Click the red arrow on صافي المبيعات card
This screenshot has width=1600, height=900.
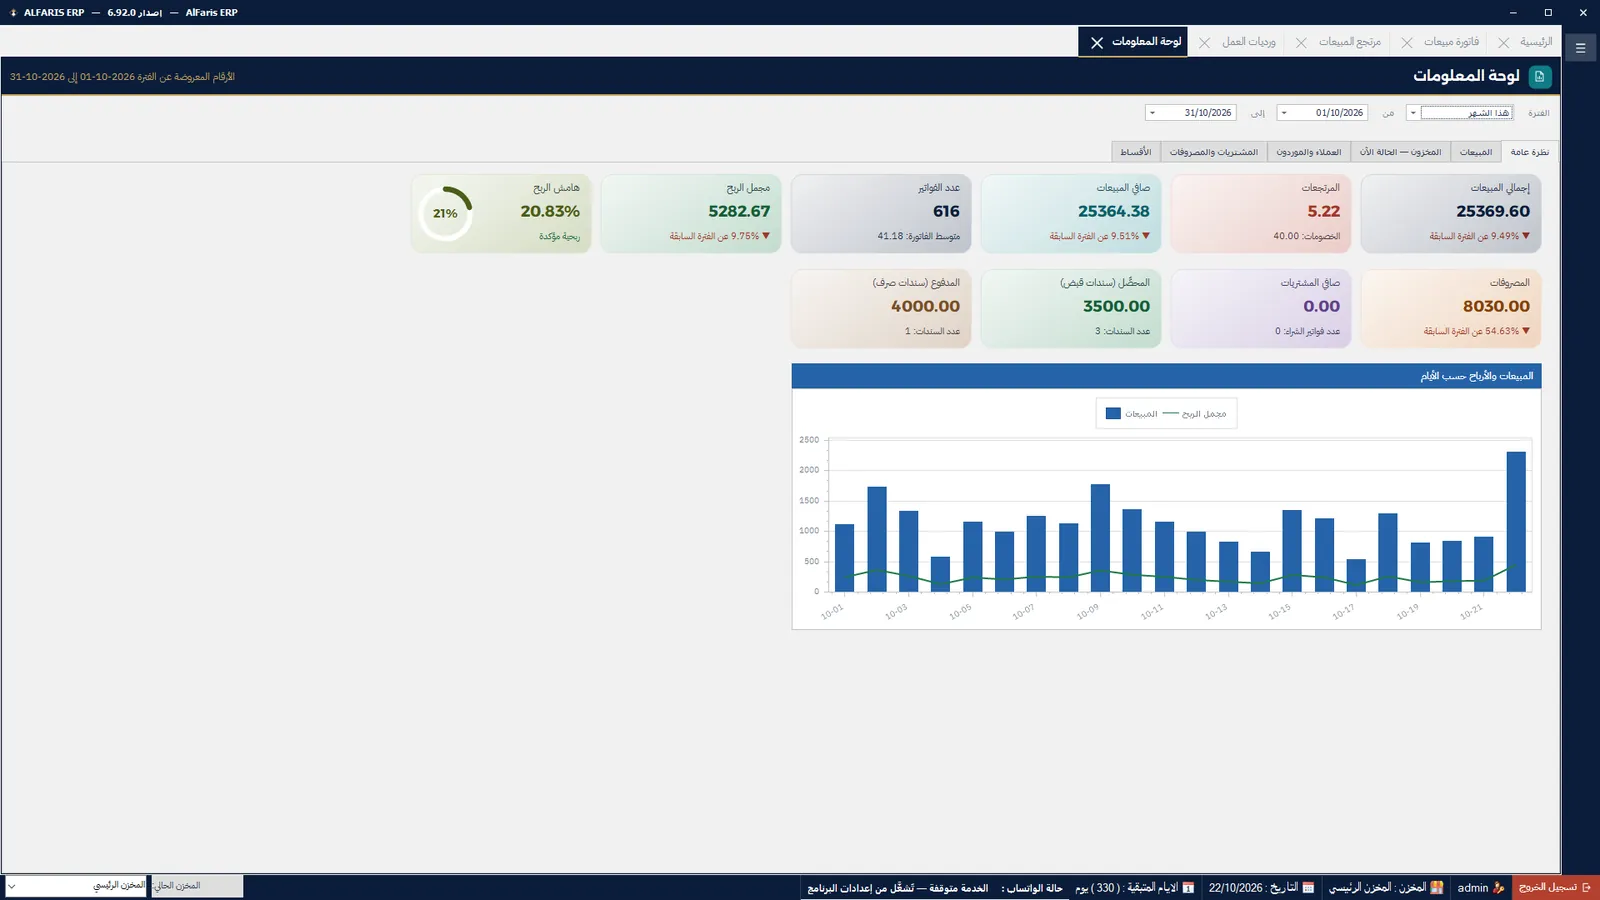coord(1146,236)
